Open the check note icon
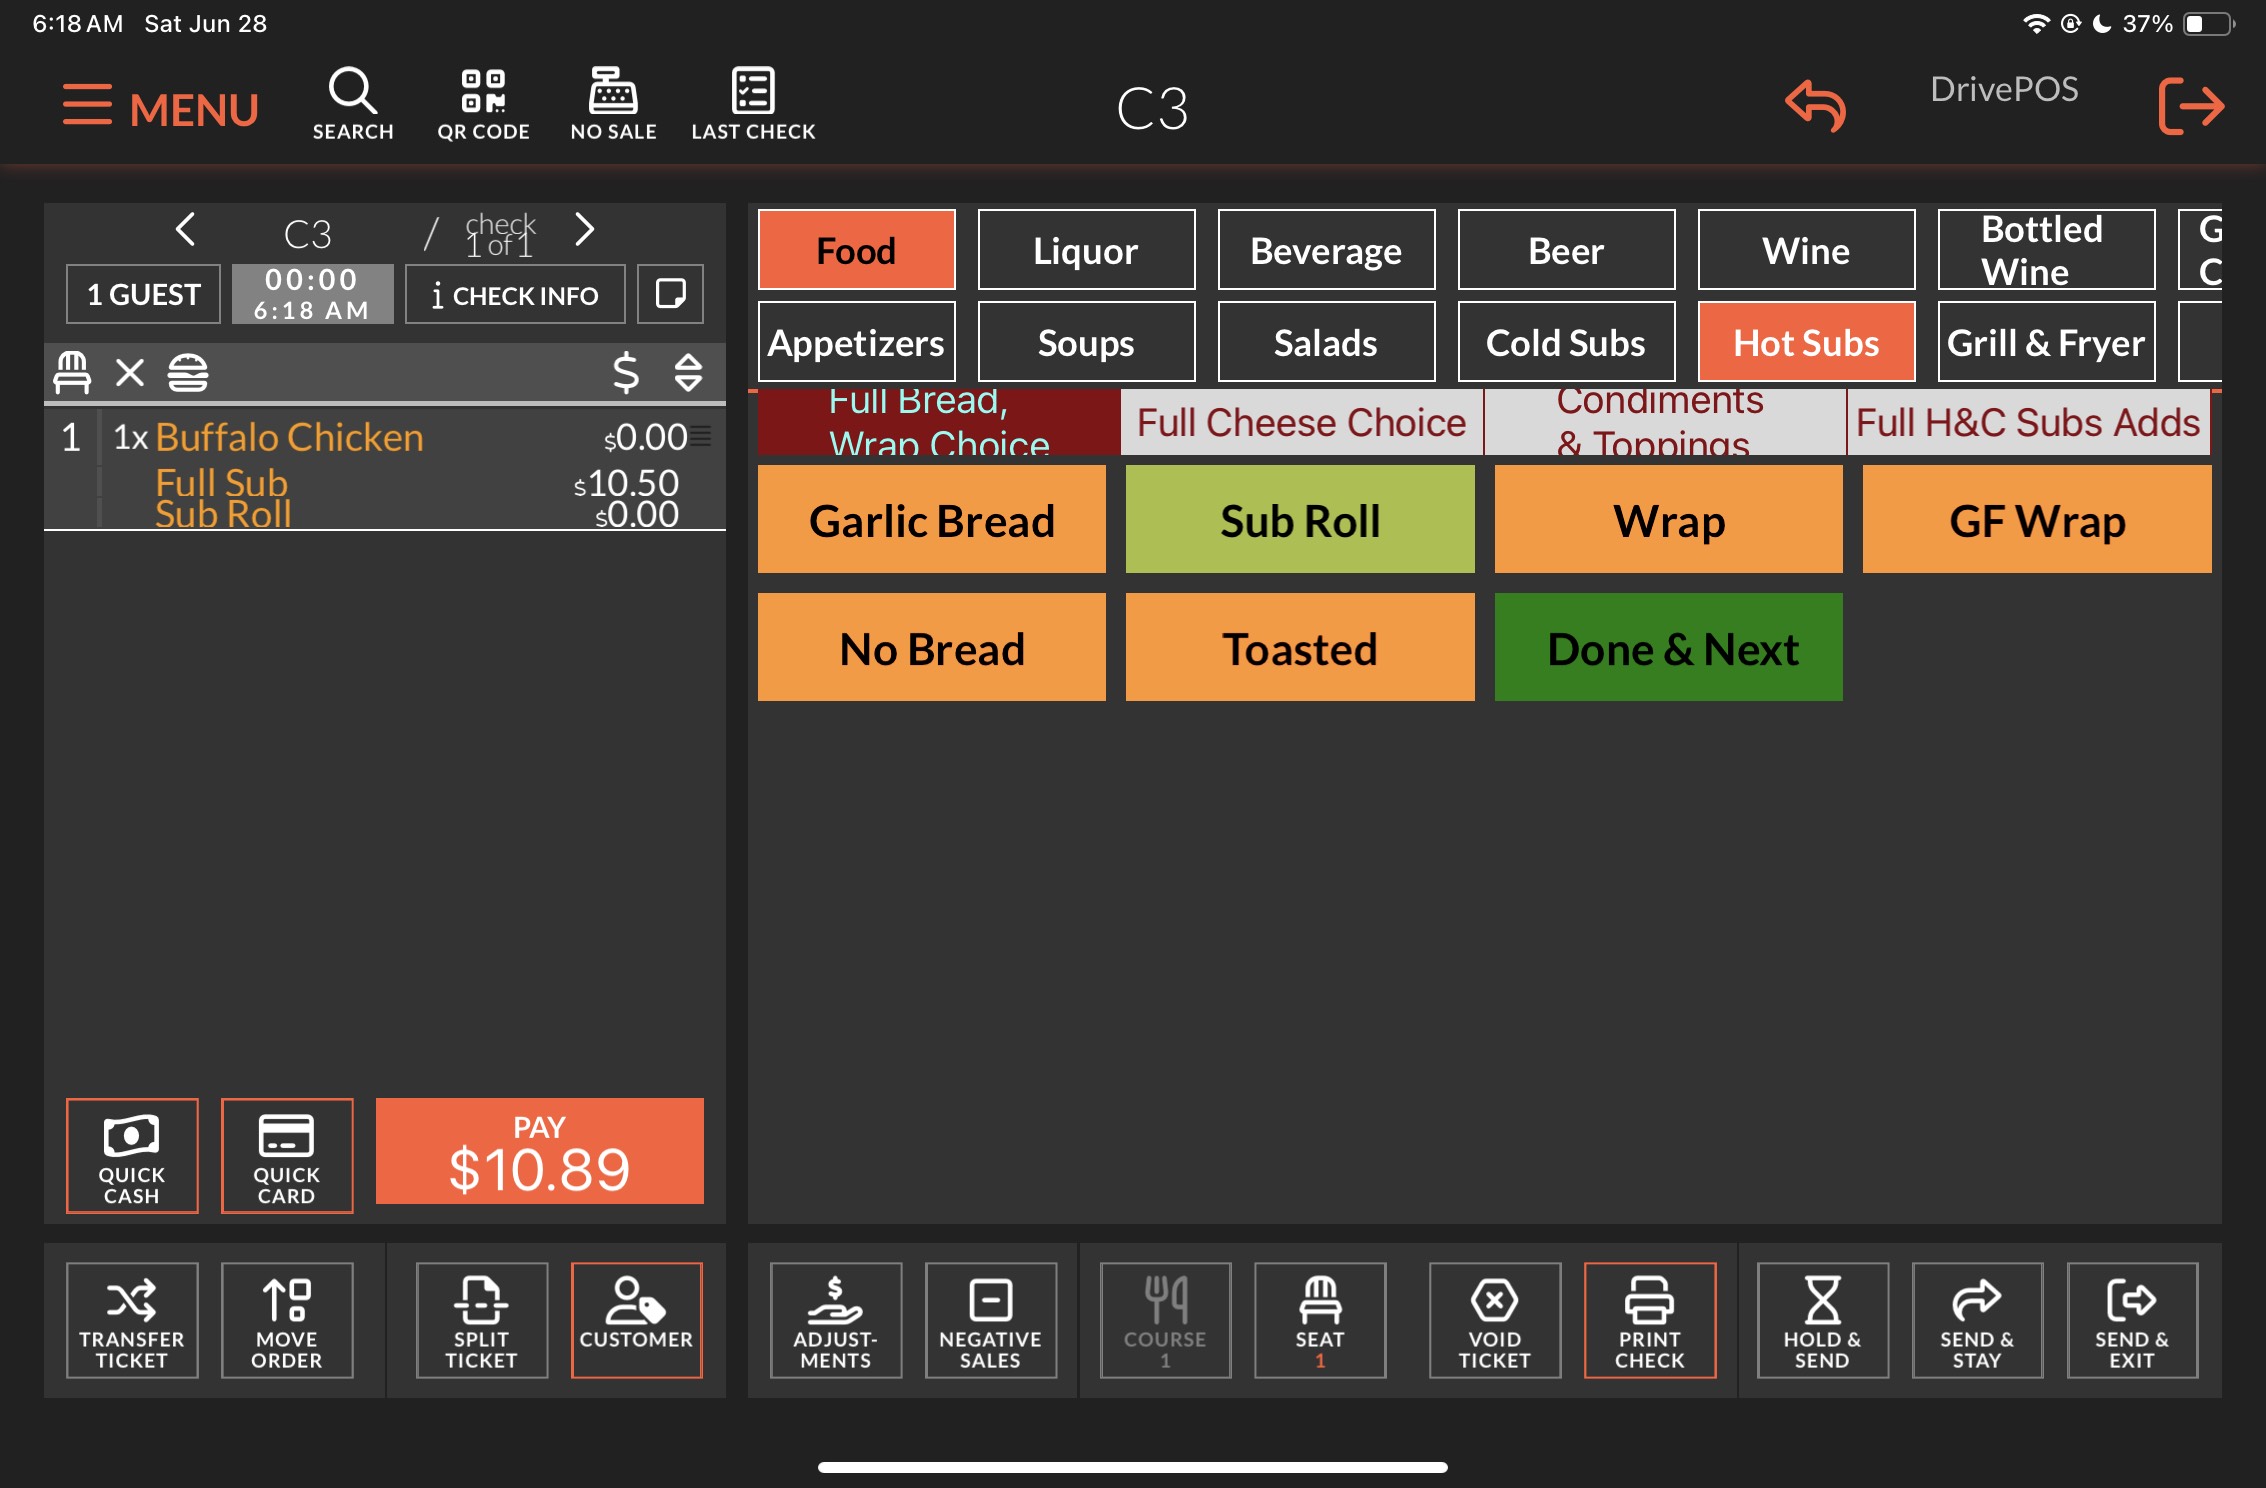2266x1488 pixels. [670, 294]
